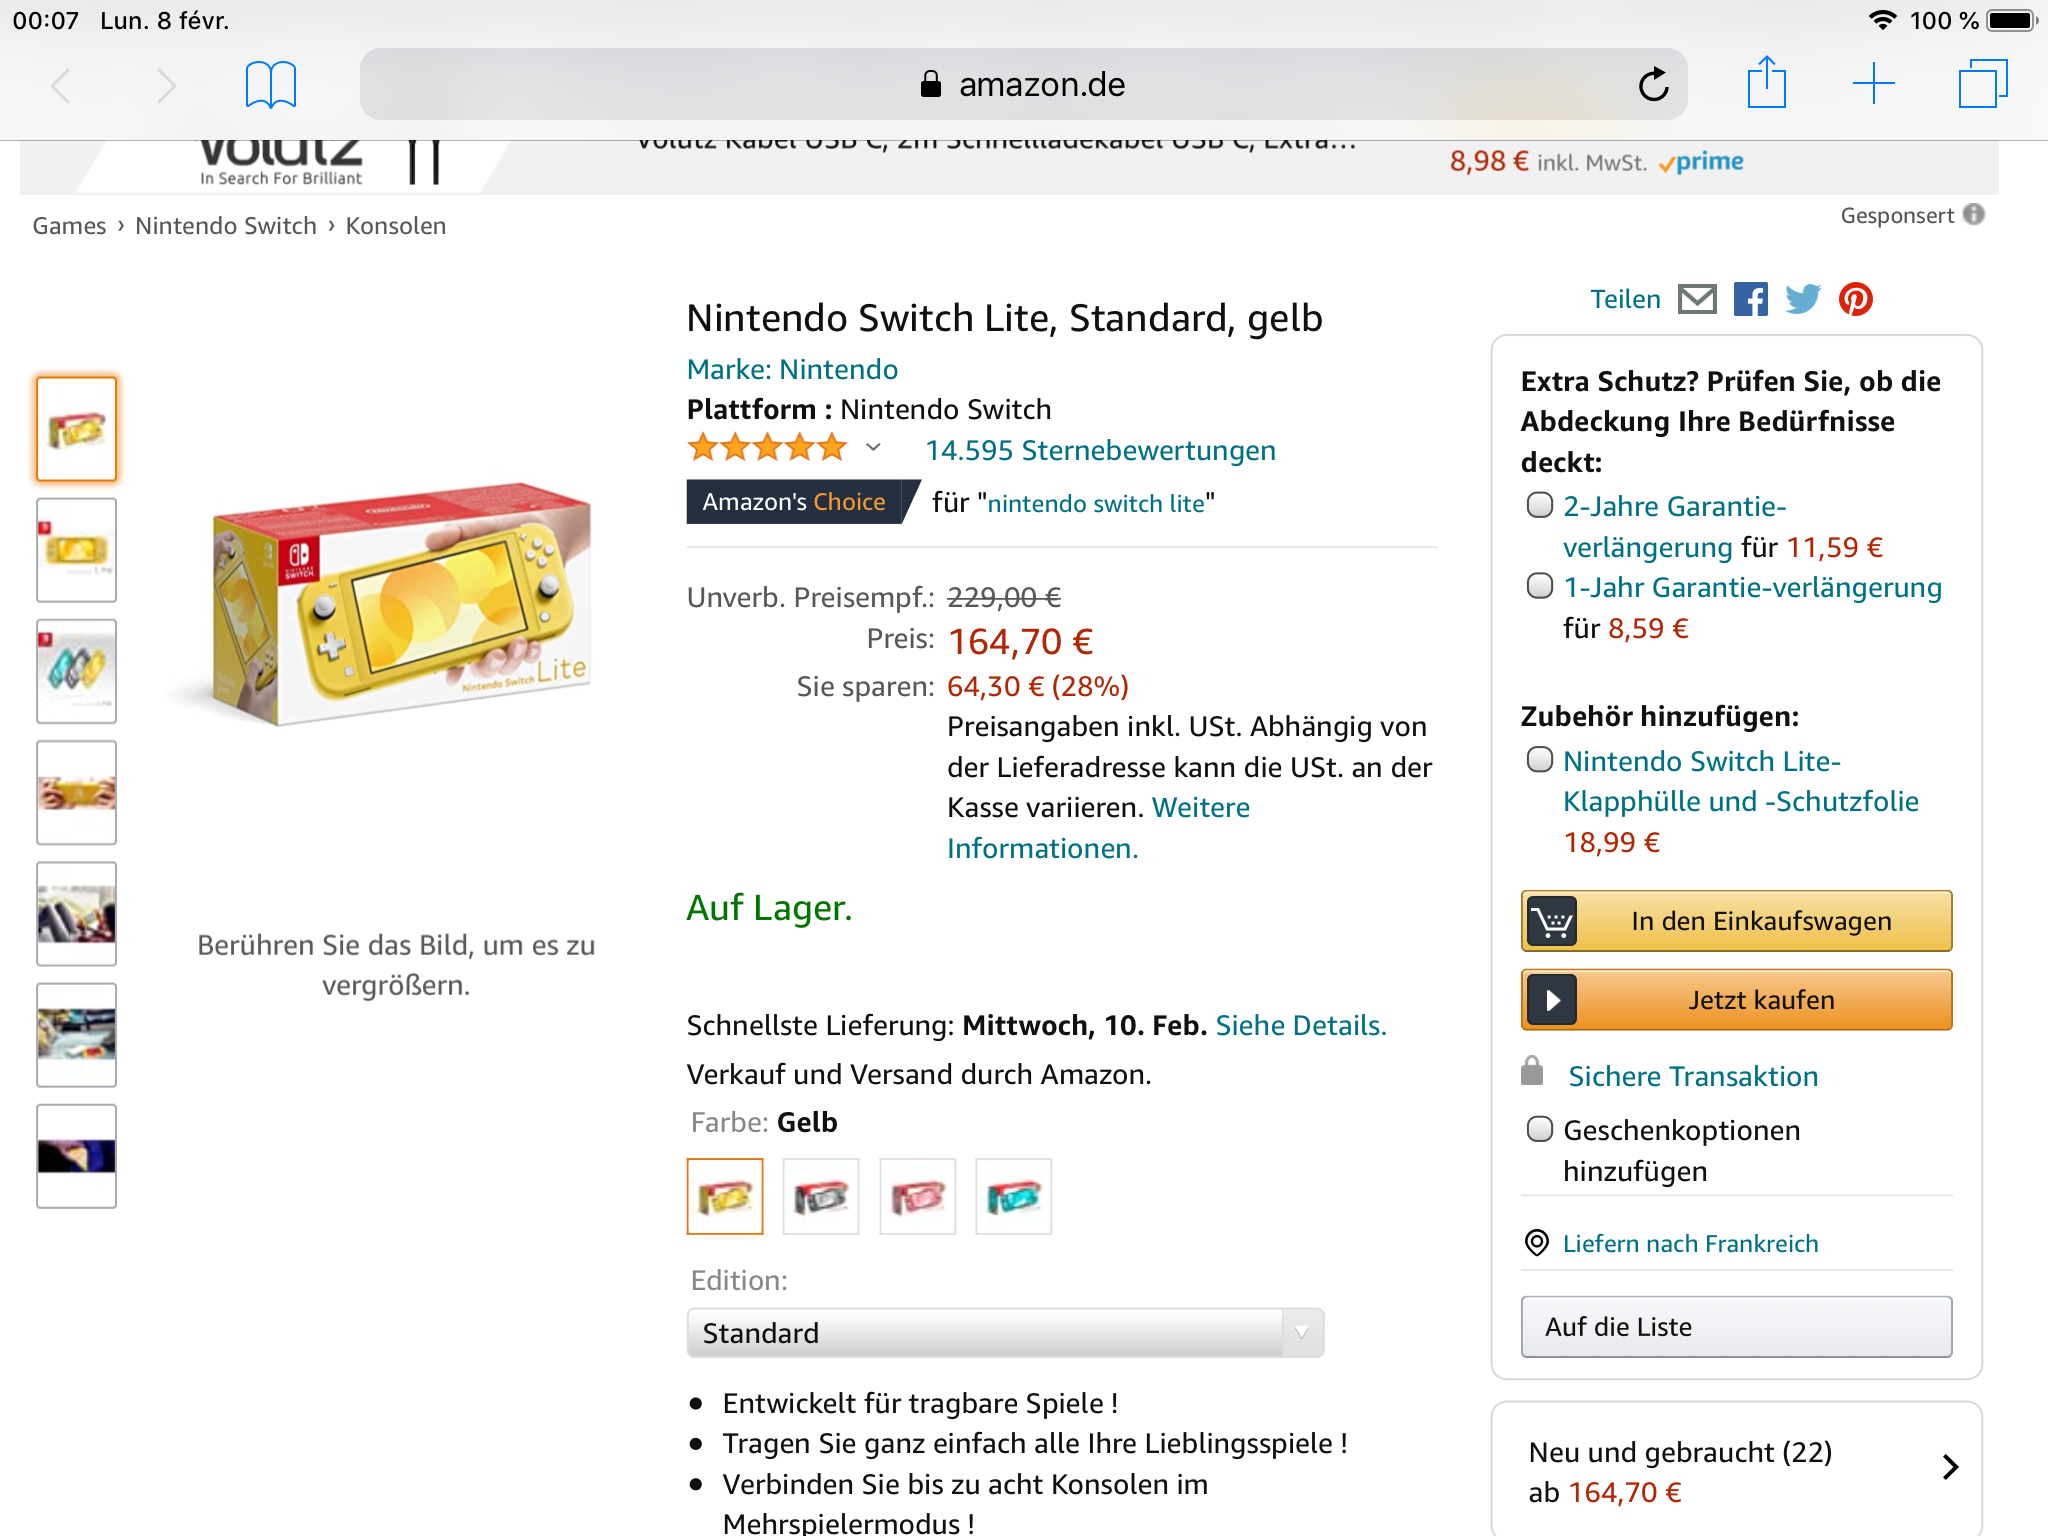This screenshot has height=1536, width=2048.
Task: Show all open tabs icon
Action: coord(1982,84)
